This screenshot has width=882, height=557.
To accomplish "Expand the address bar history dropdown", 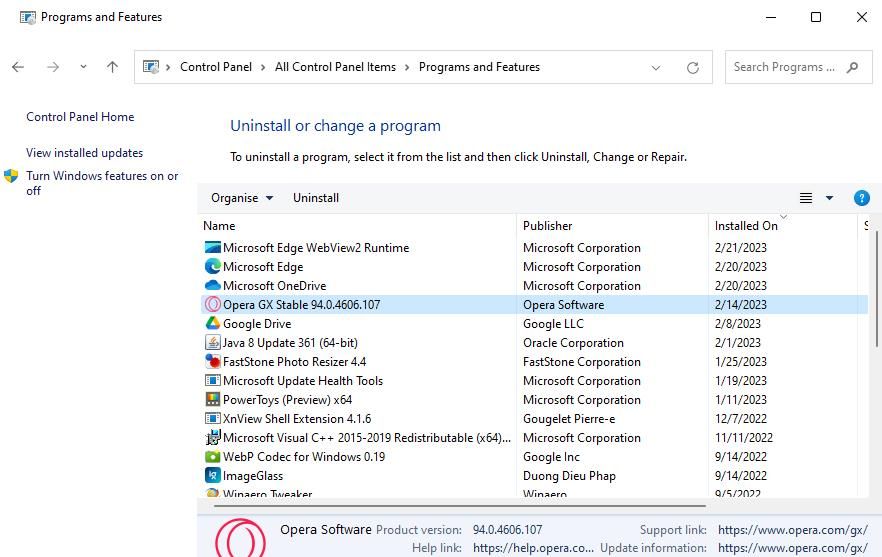I will point(655,68).
